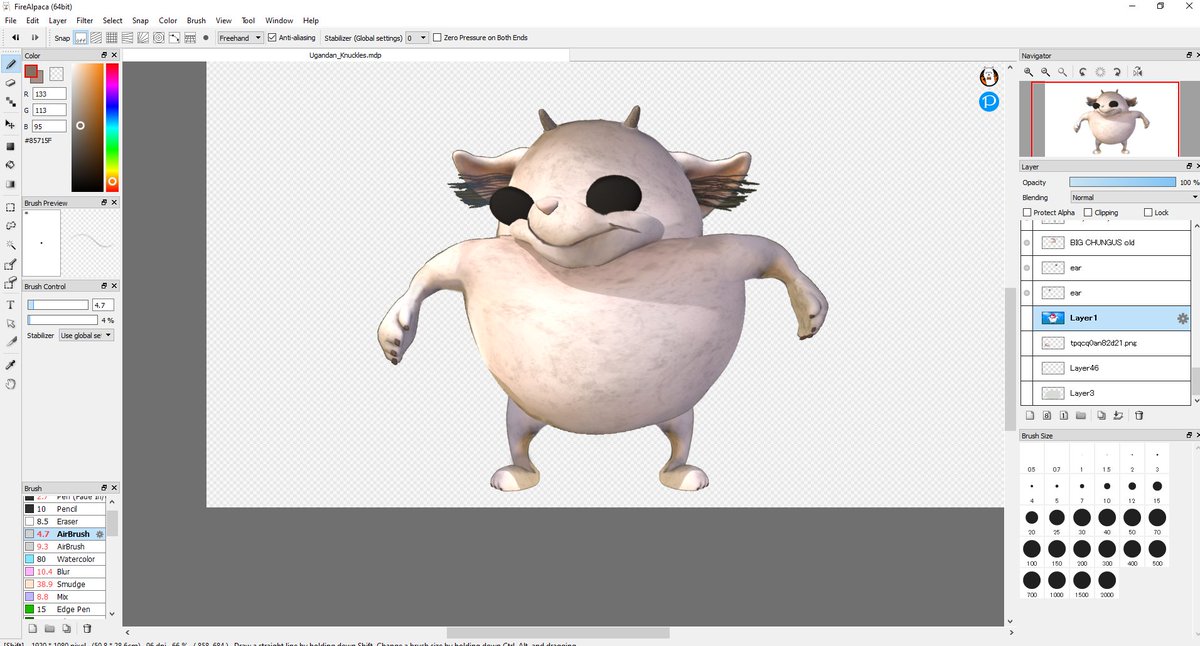This screenshot has height=646, width=1200.
Task: Open the Window menu
Action: tap(279, 20)
